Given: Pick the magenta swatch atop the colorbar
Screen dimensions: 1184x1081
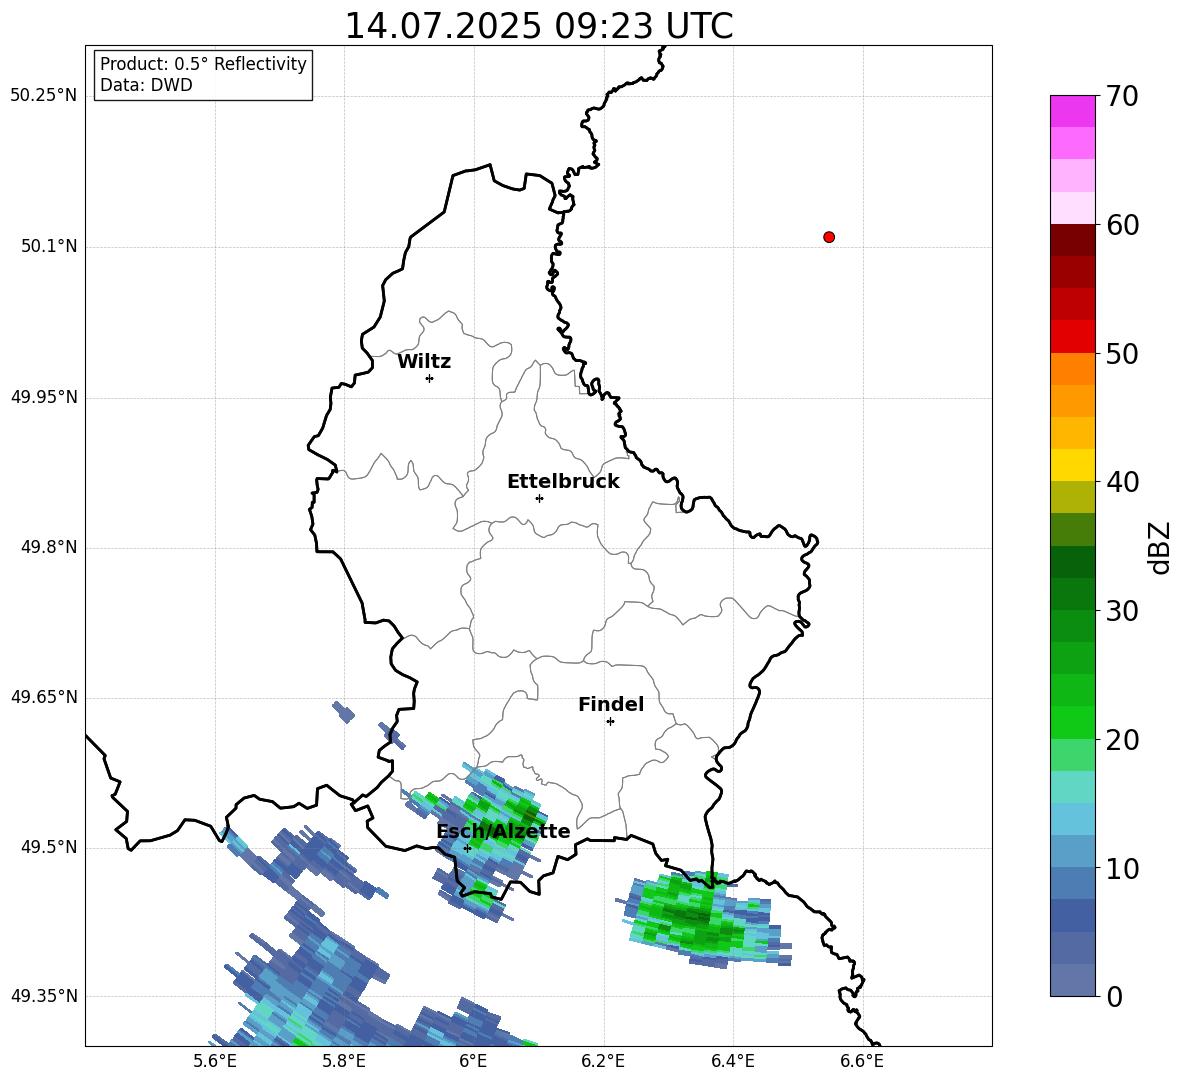Looking at the screenshot, I should tap(1072, 112).
